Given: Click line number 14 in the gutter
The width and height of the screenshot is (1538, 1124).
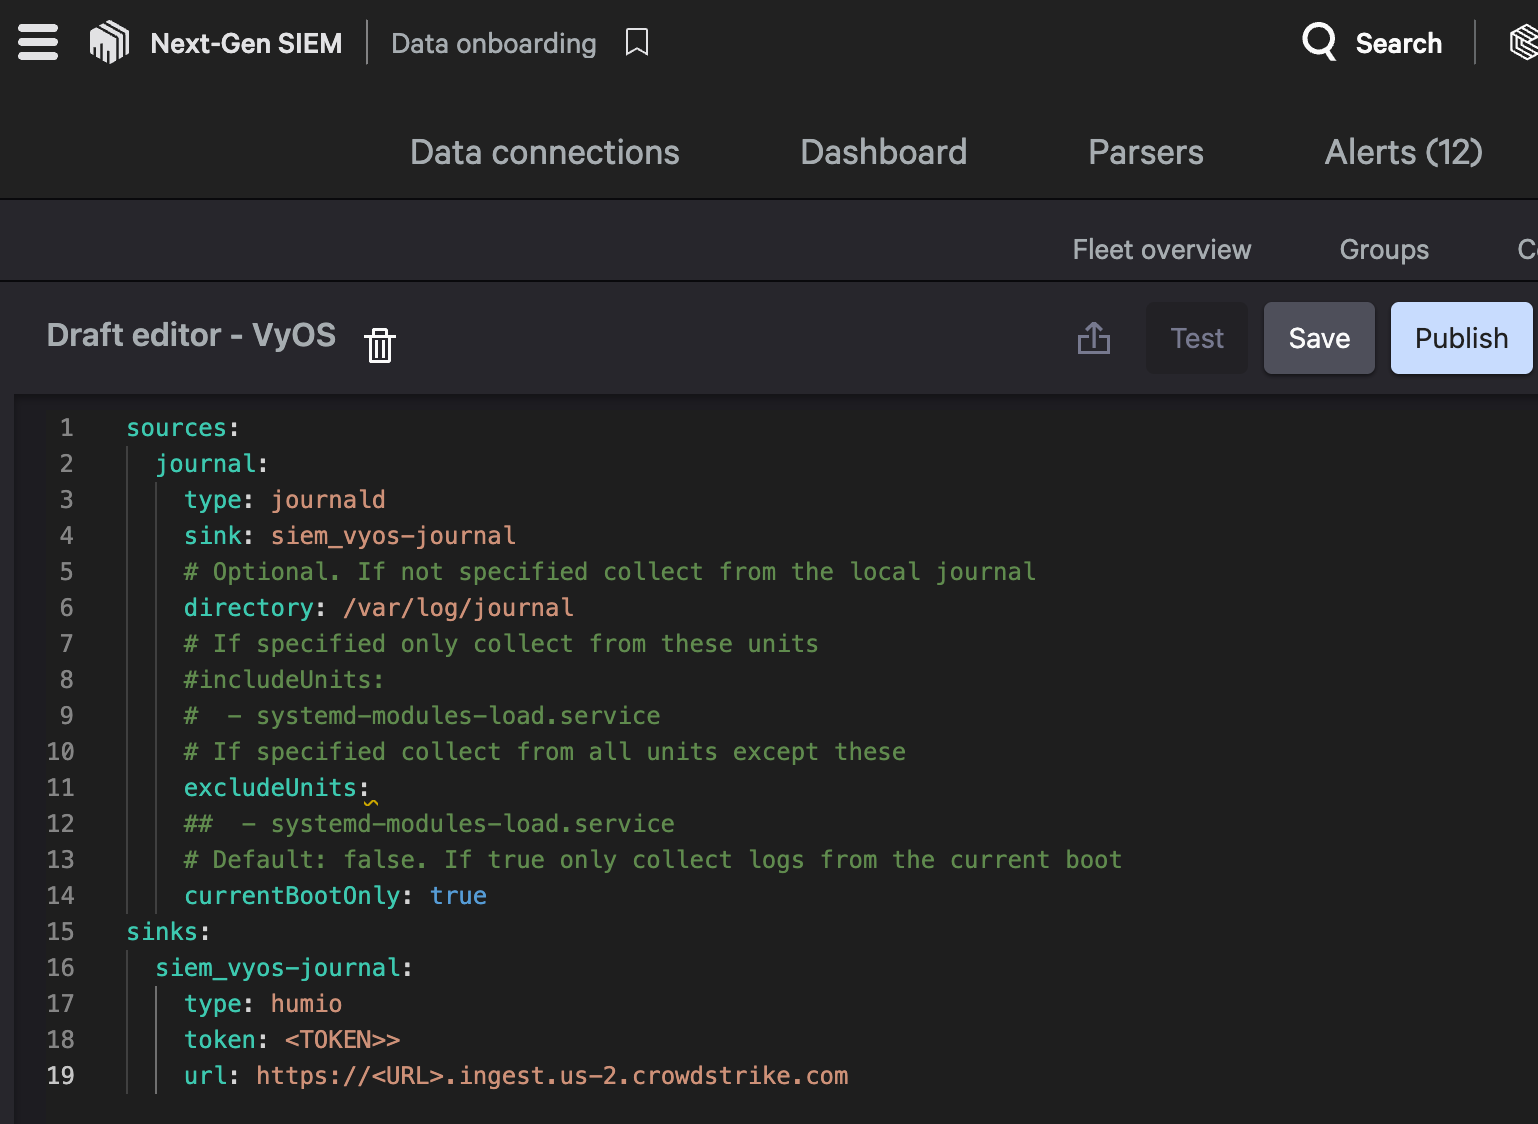Looking at the screenshot, I should pyautogui.click(x=61, y=896).
